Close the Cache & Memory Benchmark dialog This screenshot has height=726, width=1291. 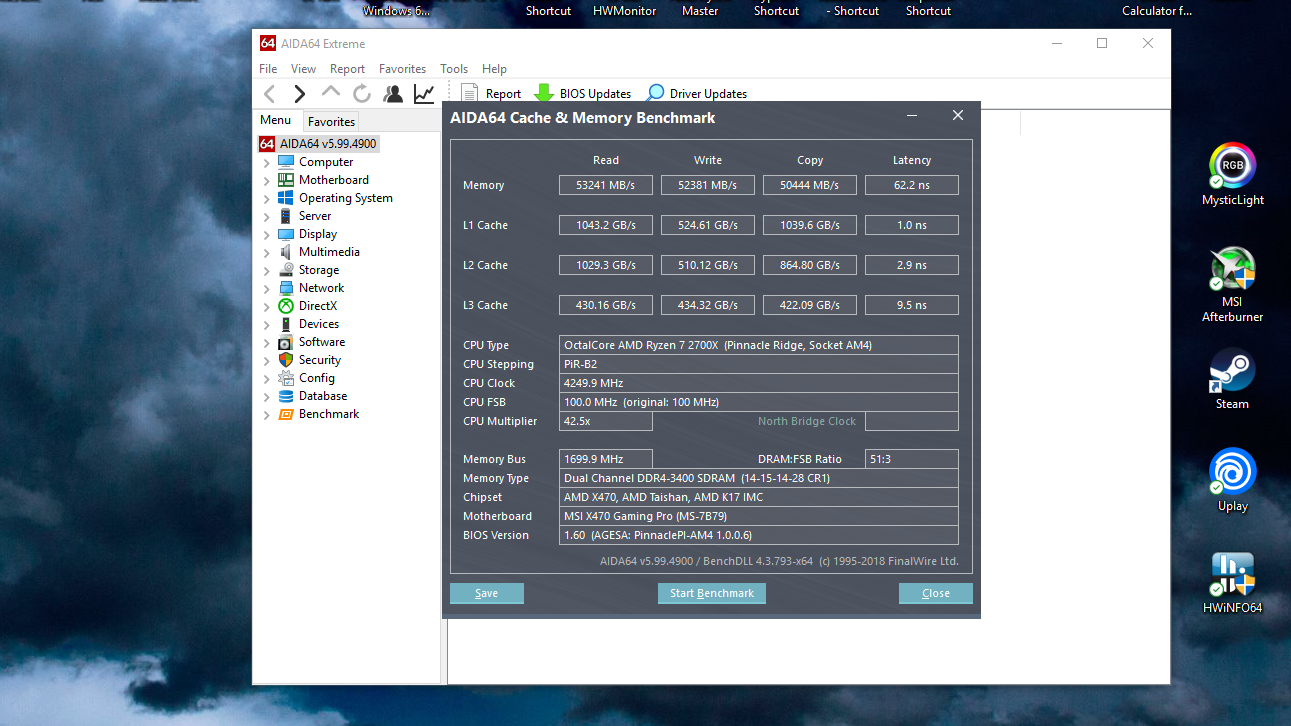(958, 116)
